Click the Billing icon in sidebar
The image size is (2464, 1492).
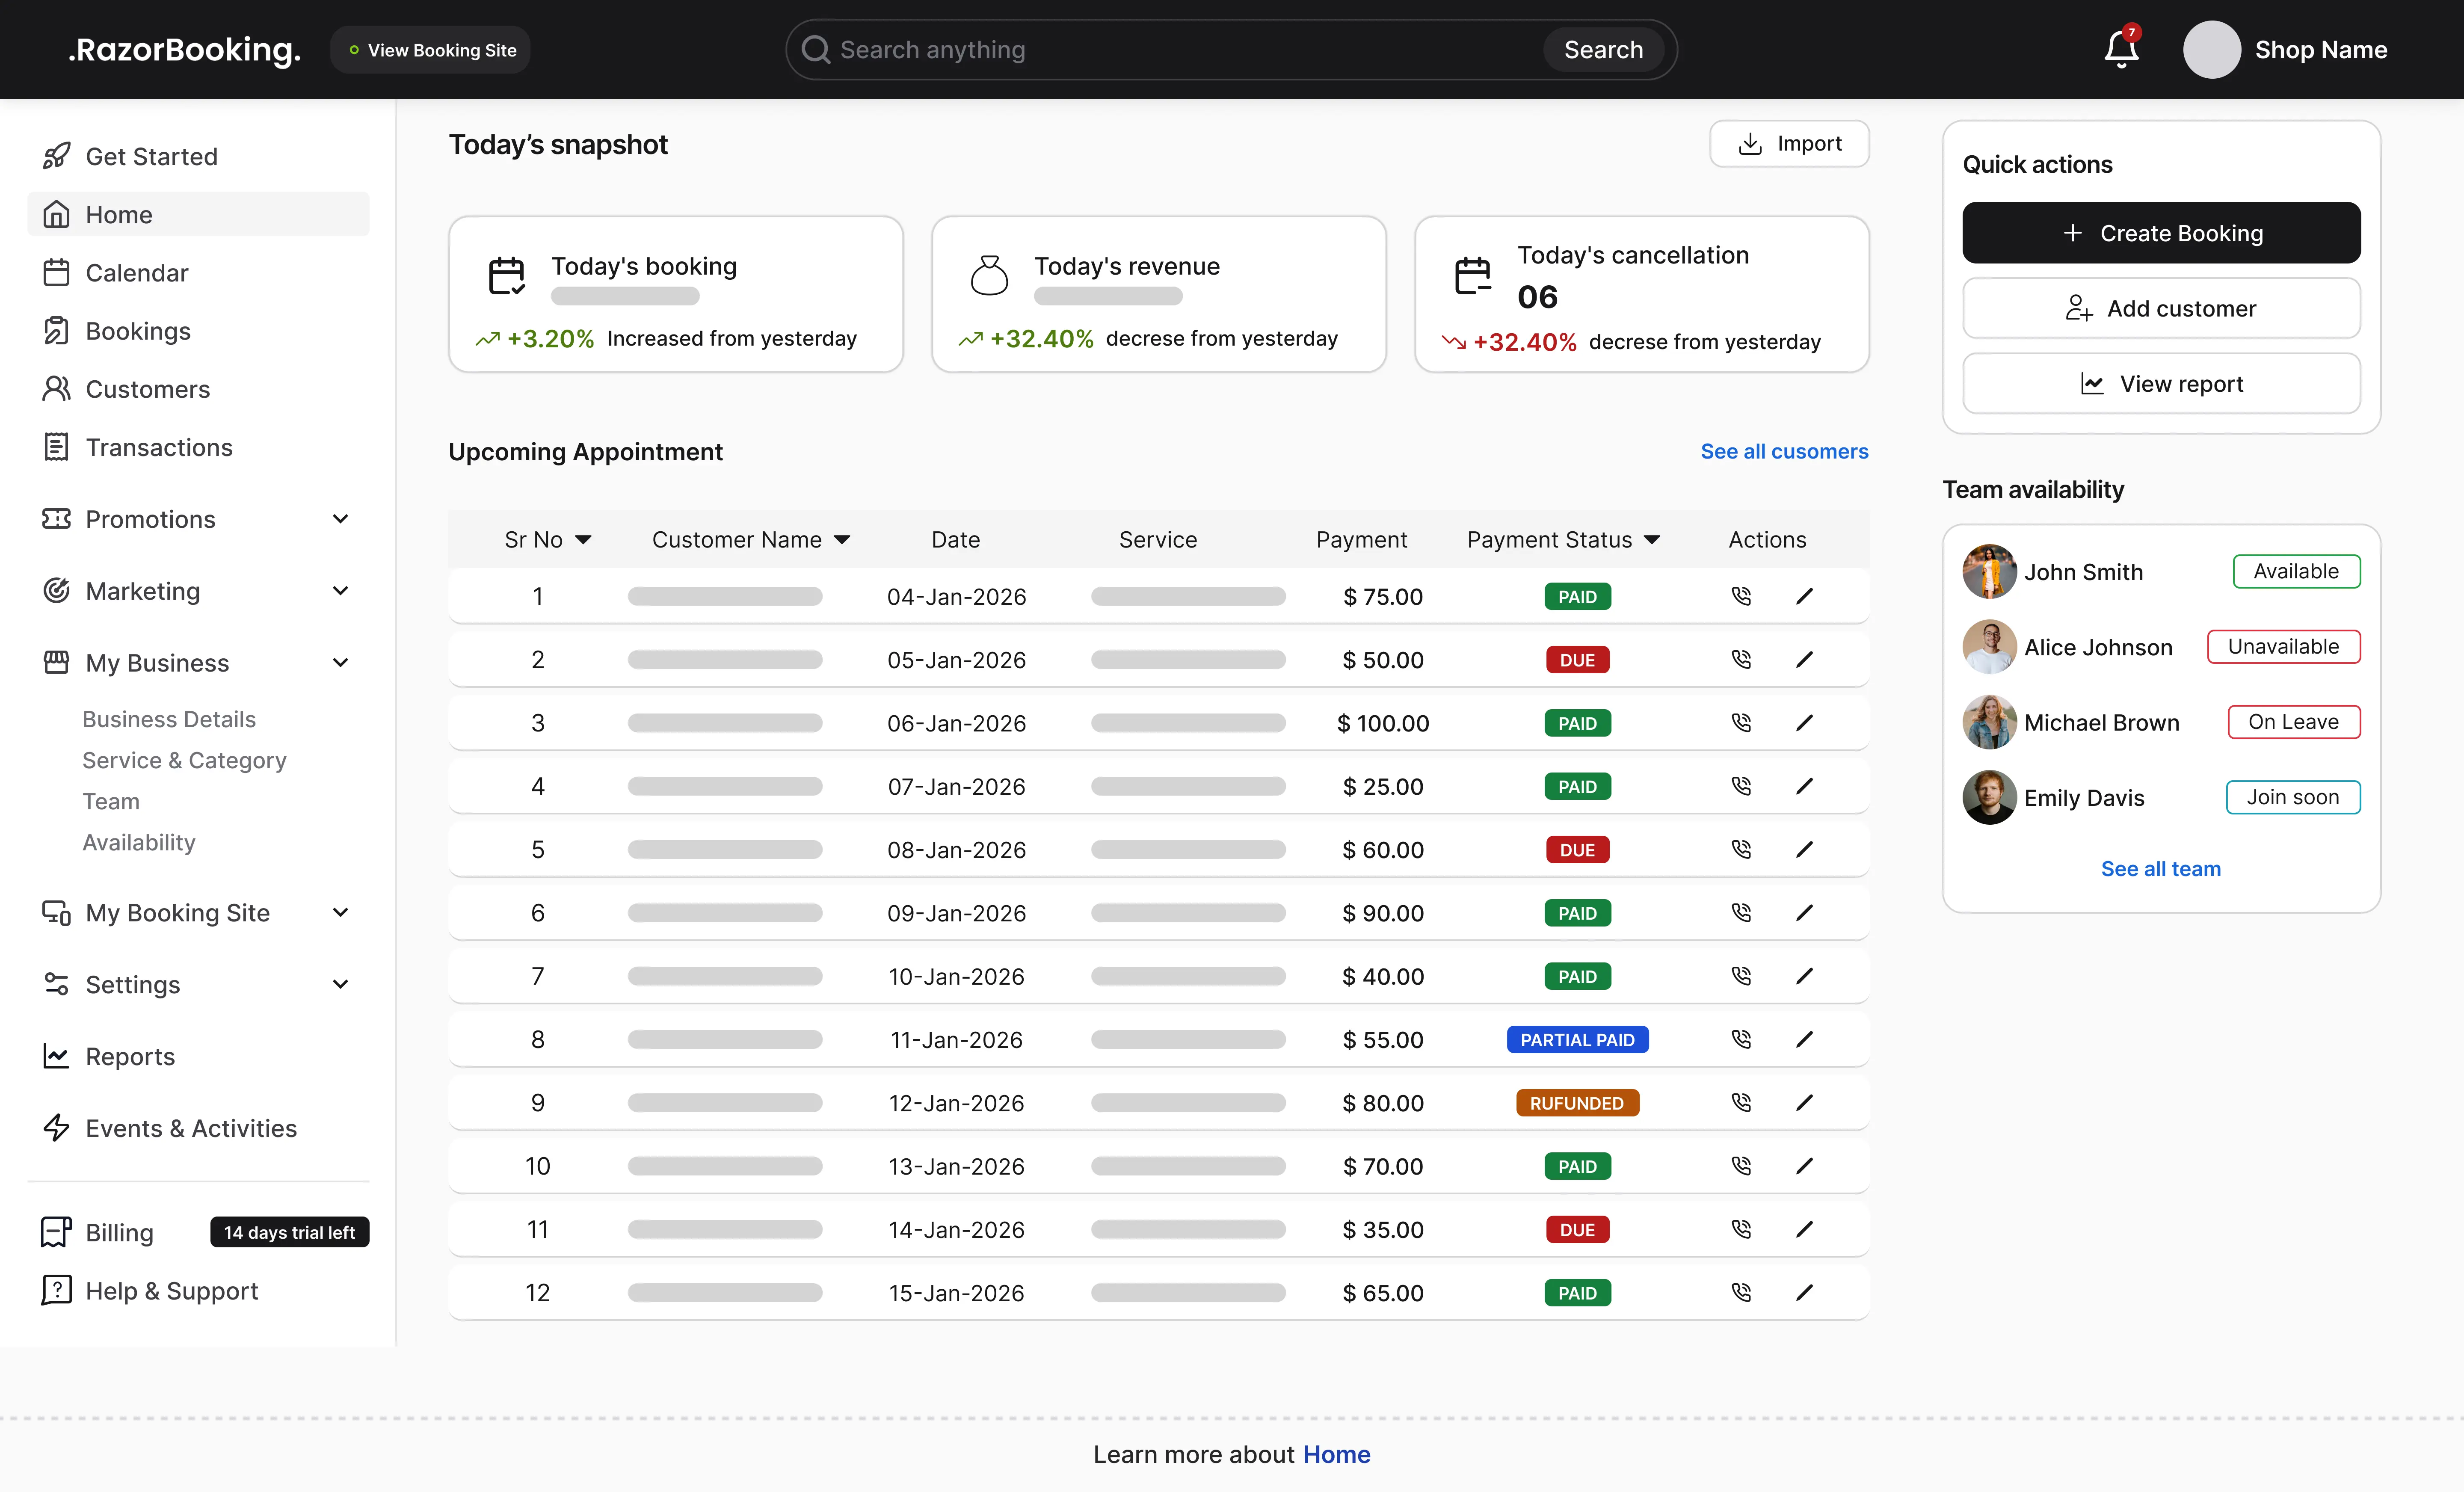(x=56, y=1232)
